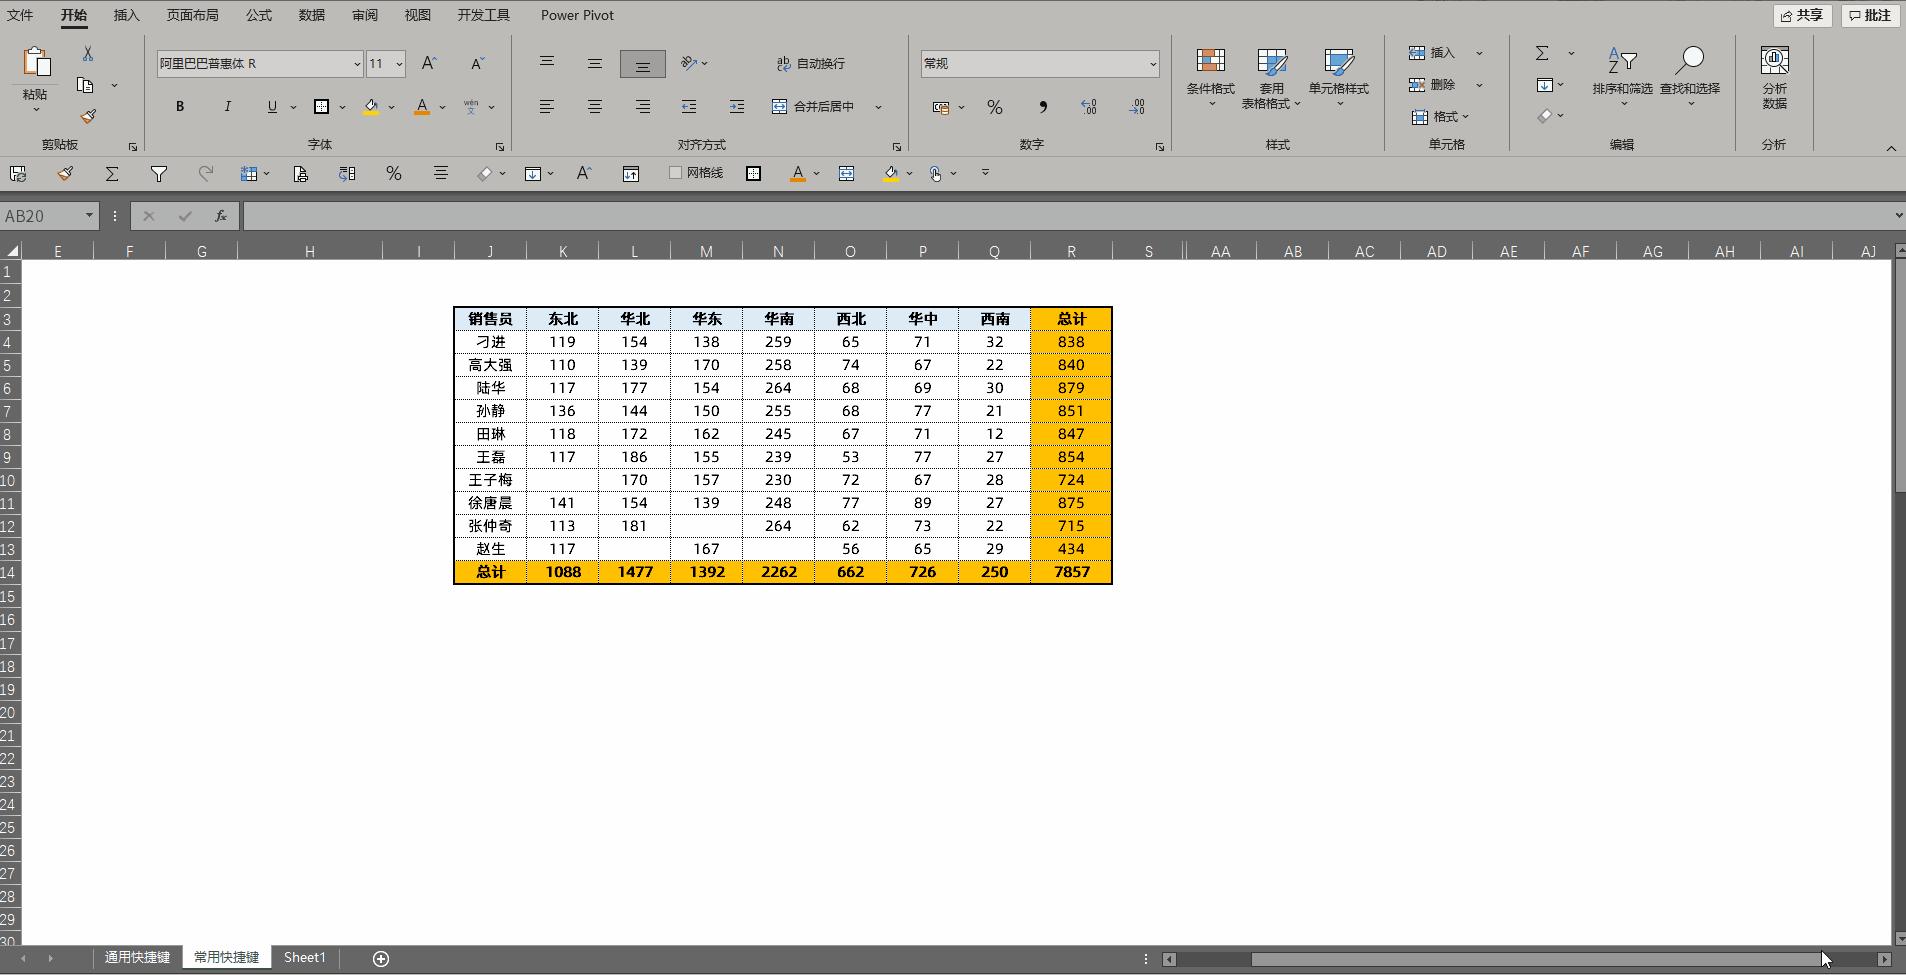The height and width of the screenshot is (975, 1906).
Task: Click the Format Painter brush icon
Action: pos(88,116)
